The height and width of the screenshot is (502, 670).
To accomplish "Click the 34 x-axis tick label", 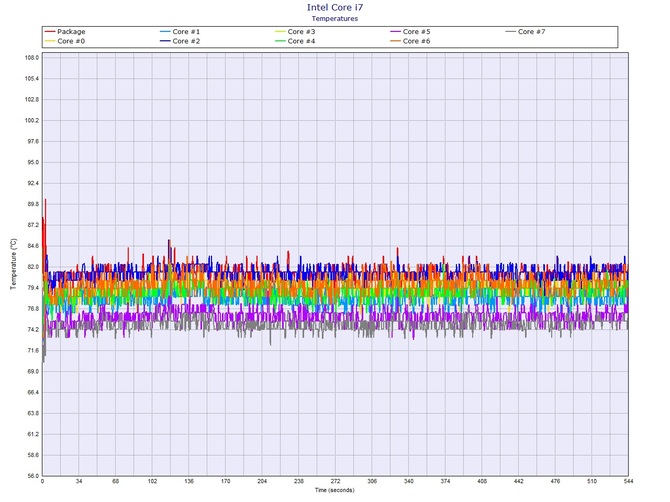I will 79,481.
